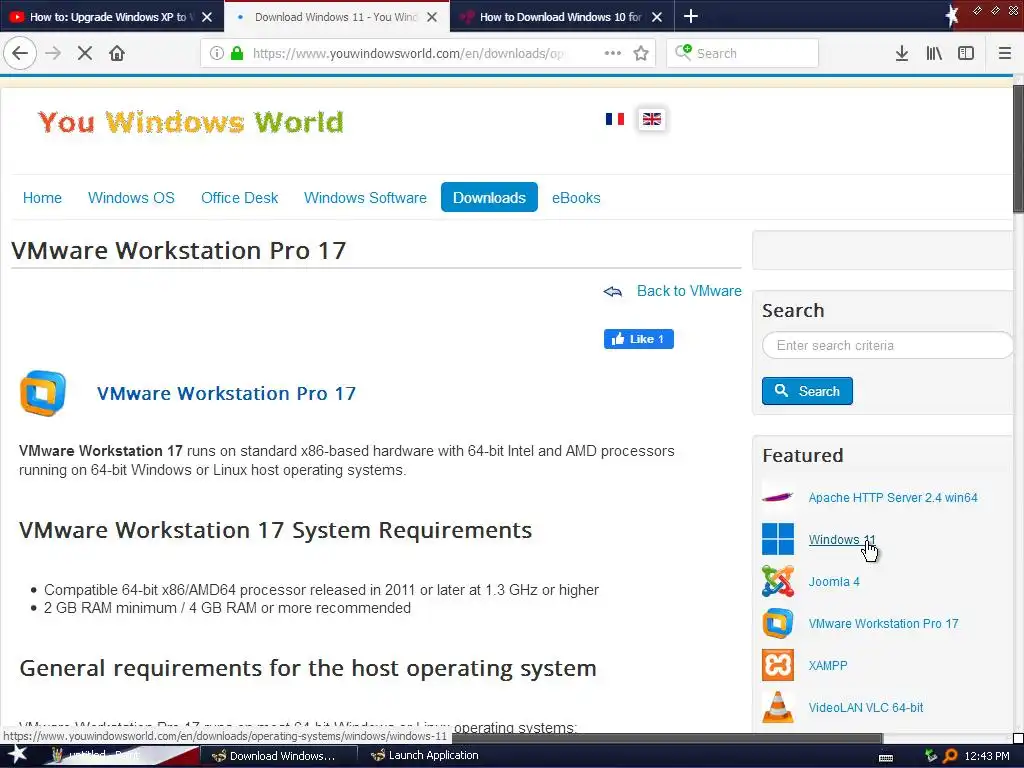Screen dimensions: 1024x768
Task: Open the Windows Software menu
Action: (365, 198)
